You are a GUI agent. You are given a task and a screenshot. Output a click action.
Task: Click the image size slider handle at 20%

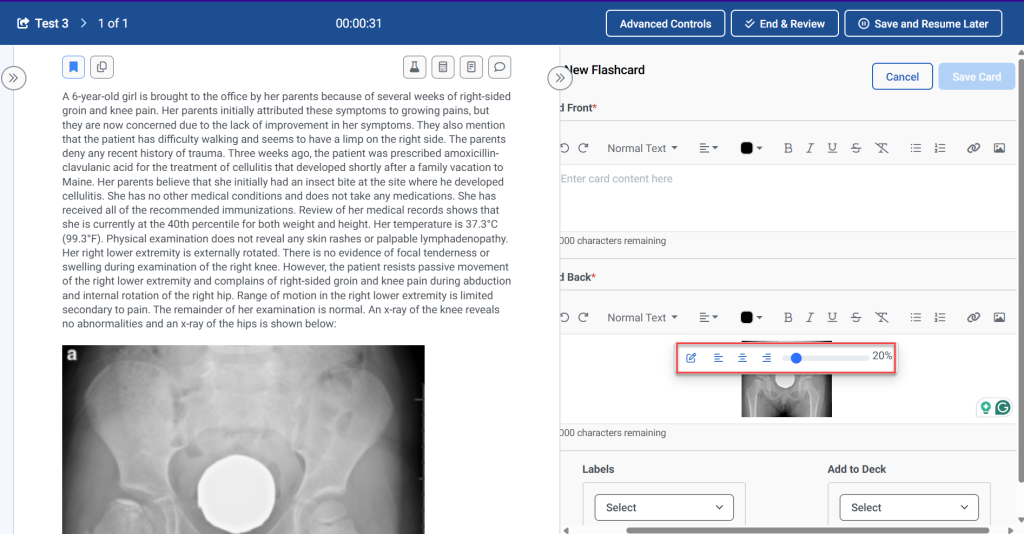point(796,357)
